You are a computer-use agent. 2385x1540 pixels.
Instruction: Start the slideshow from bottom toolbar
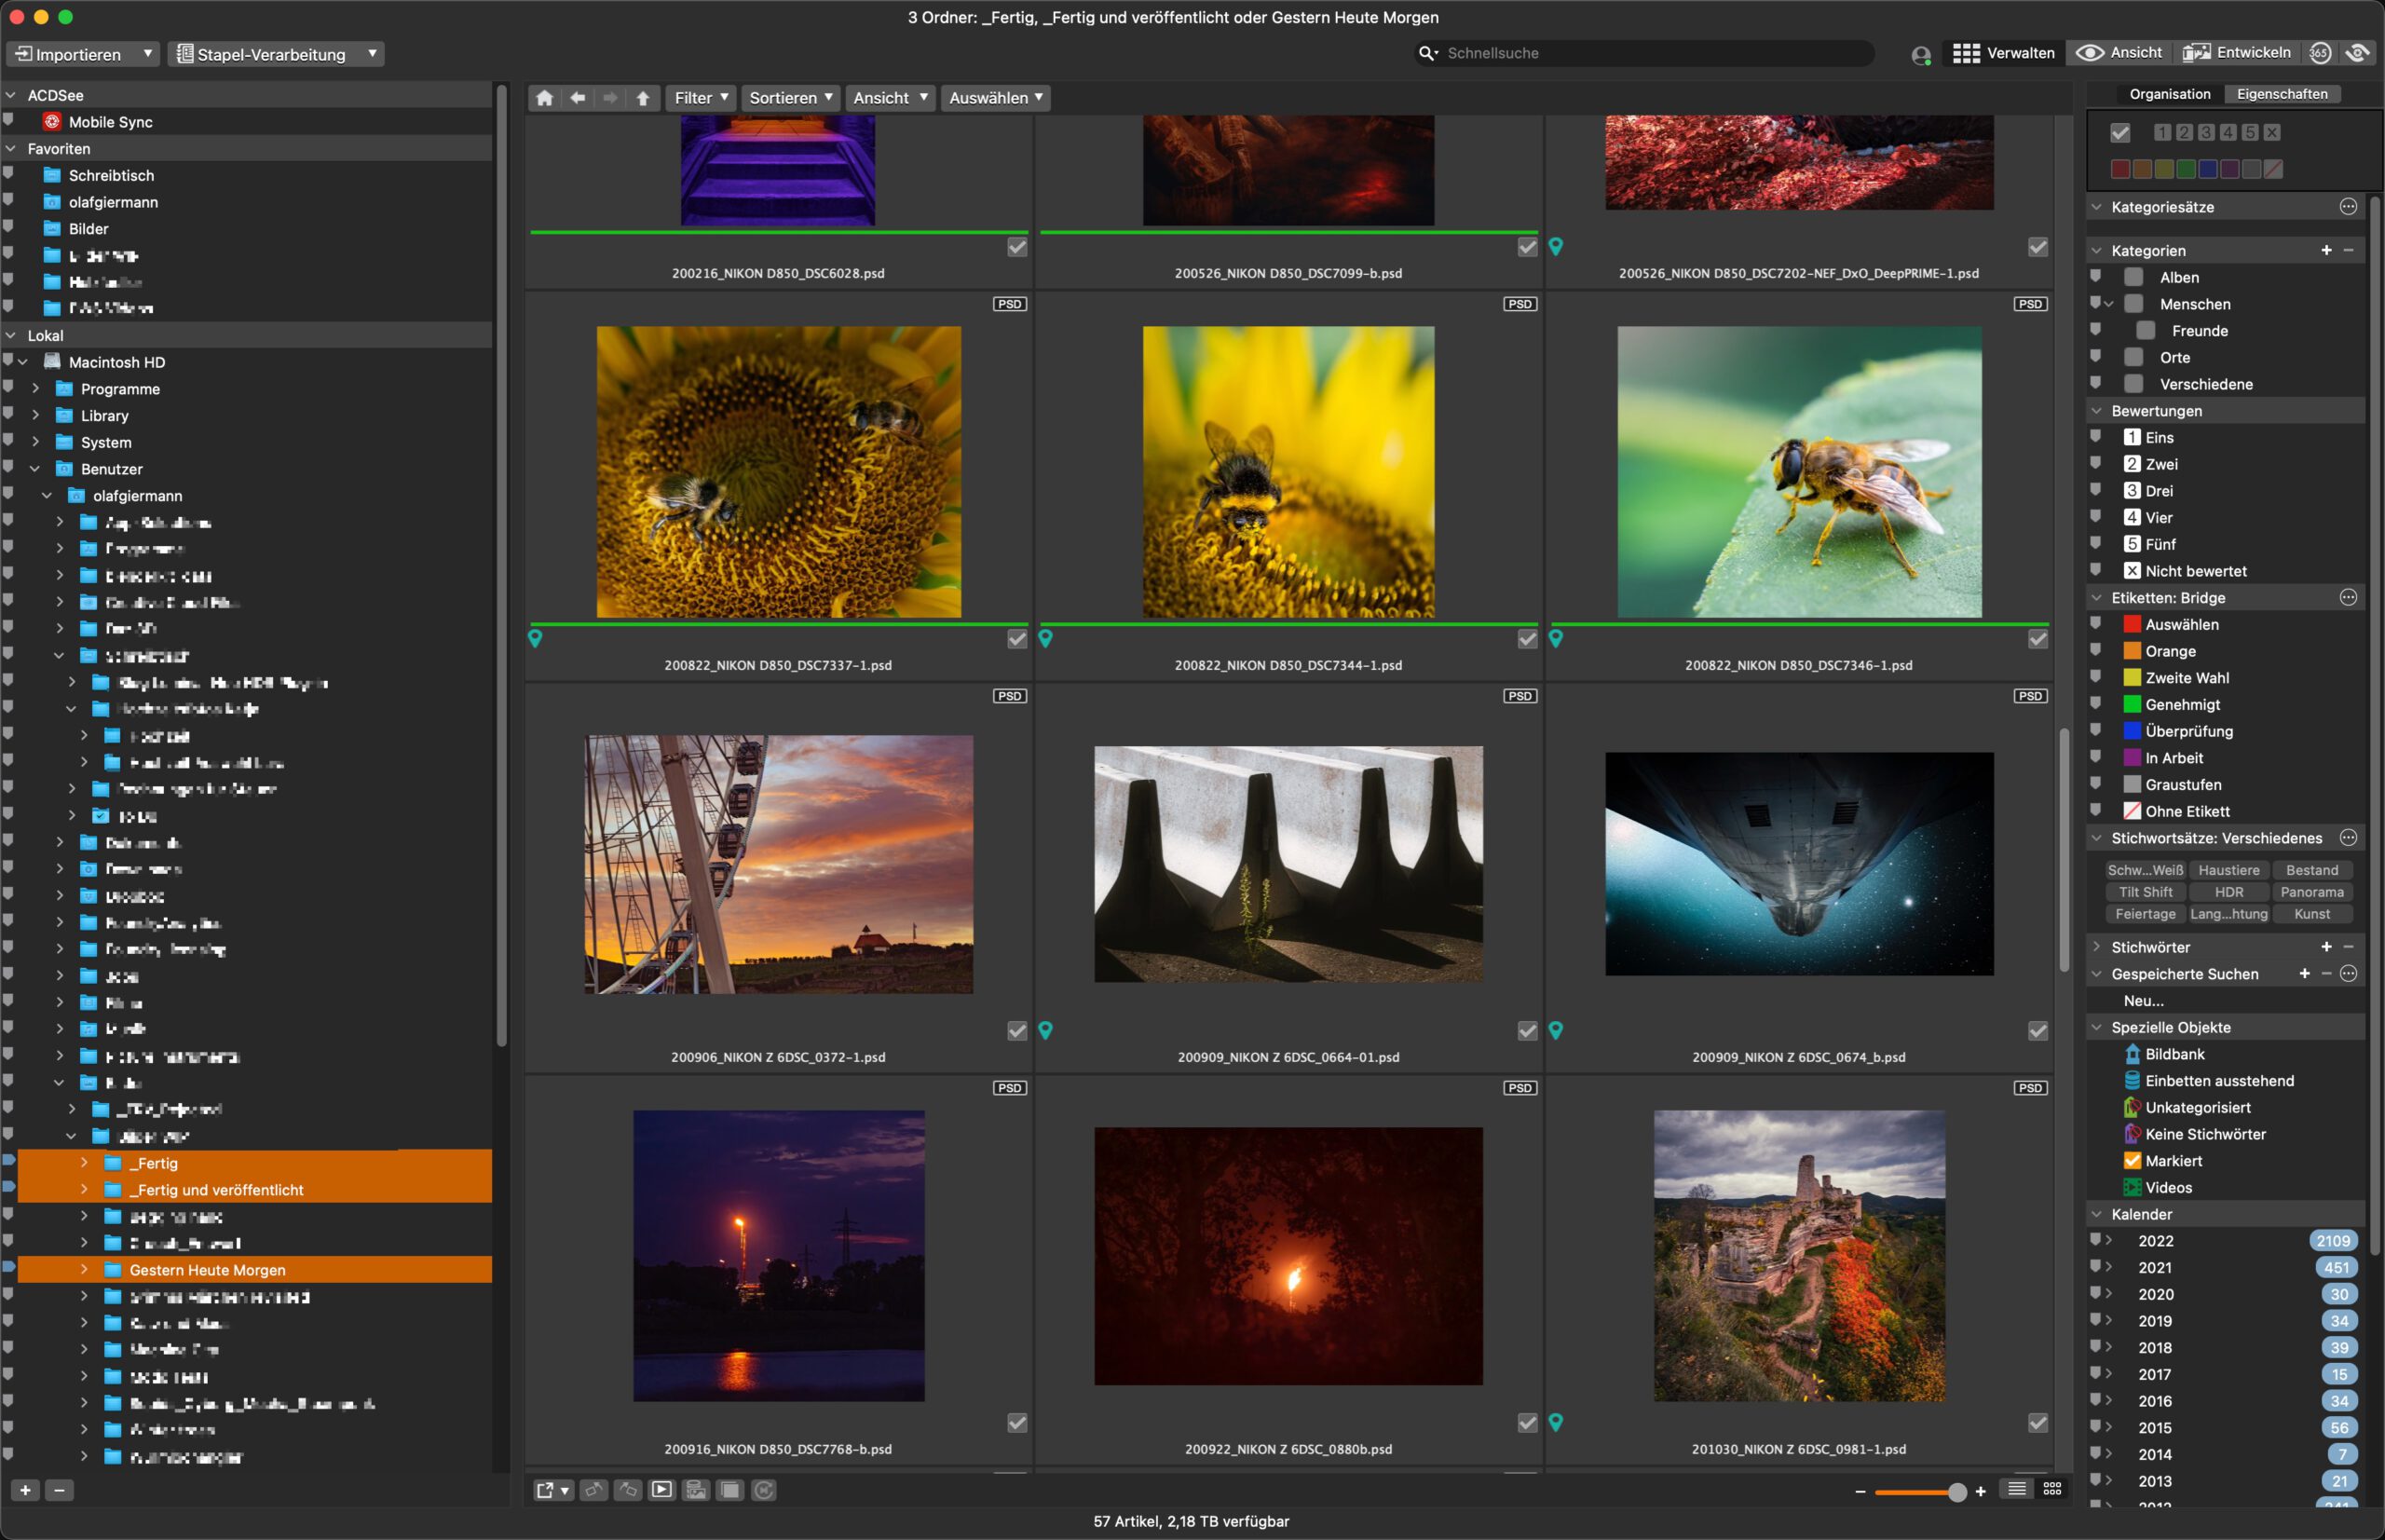pos(661,1490)
